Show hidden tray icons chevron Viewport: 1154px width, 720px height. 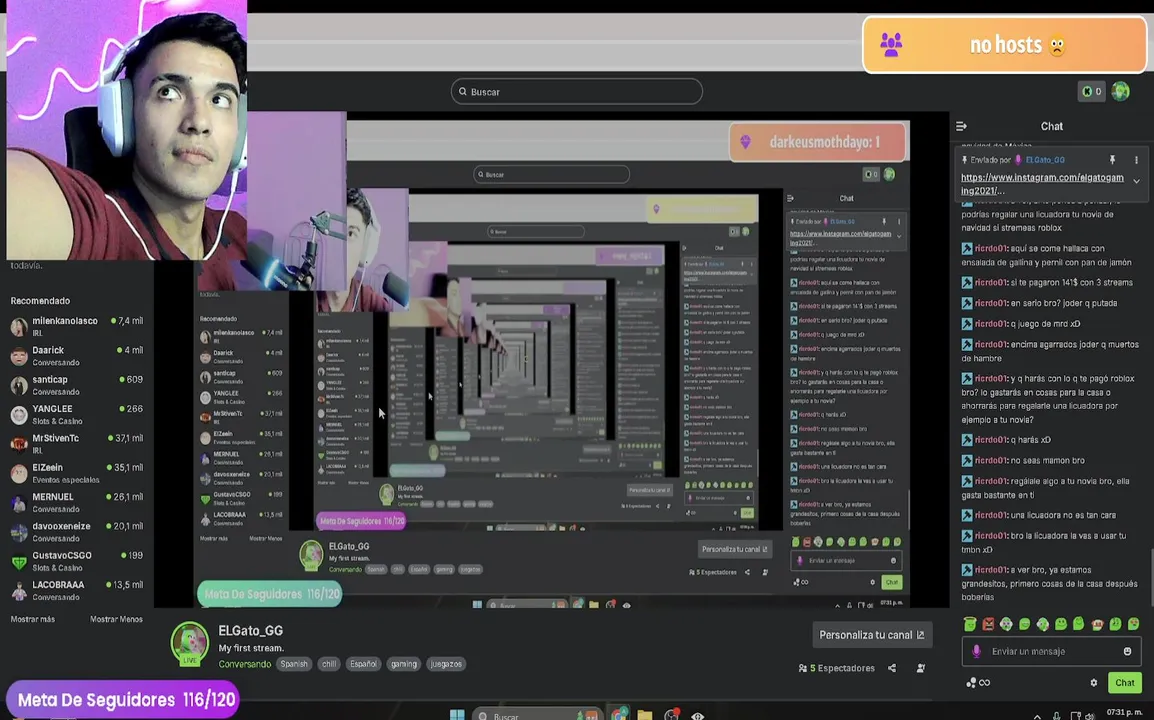[x=1037, y=716]
